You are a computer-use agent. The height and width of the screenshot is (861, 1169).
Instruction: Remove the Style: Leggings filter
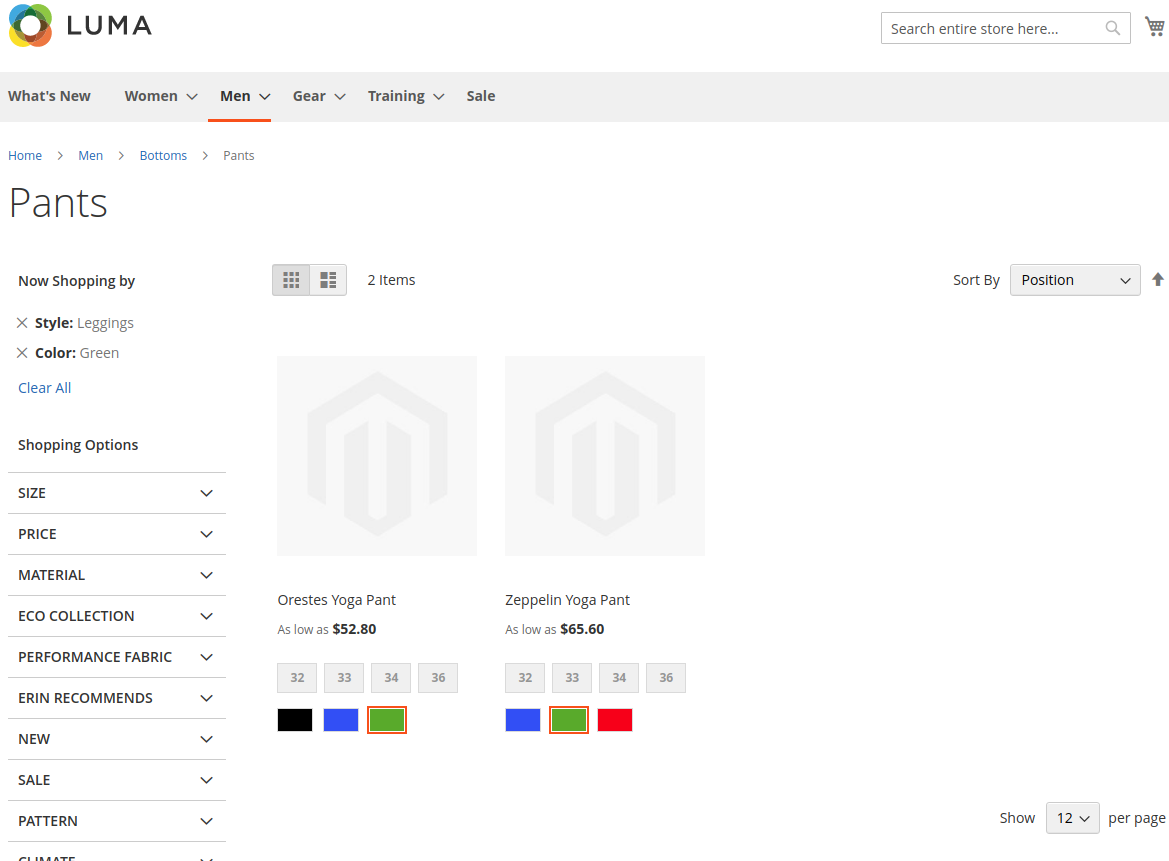pyautogui.click(x=22, y=322)
